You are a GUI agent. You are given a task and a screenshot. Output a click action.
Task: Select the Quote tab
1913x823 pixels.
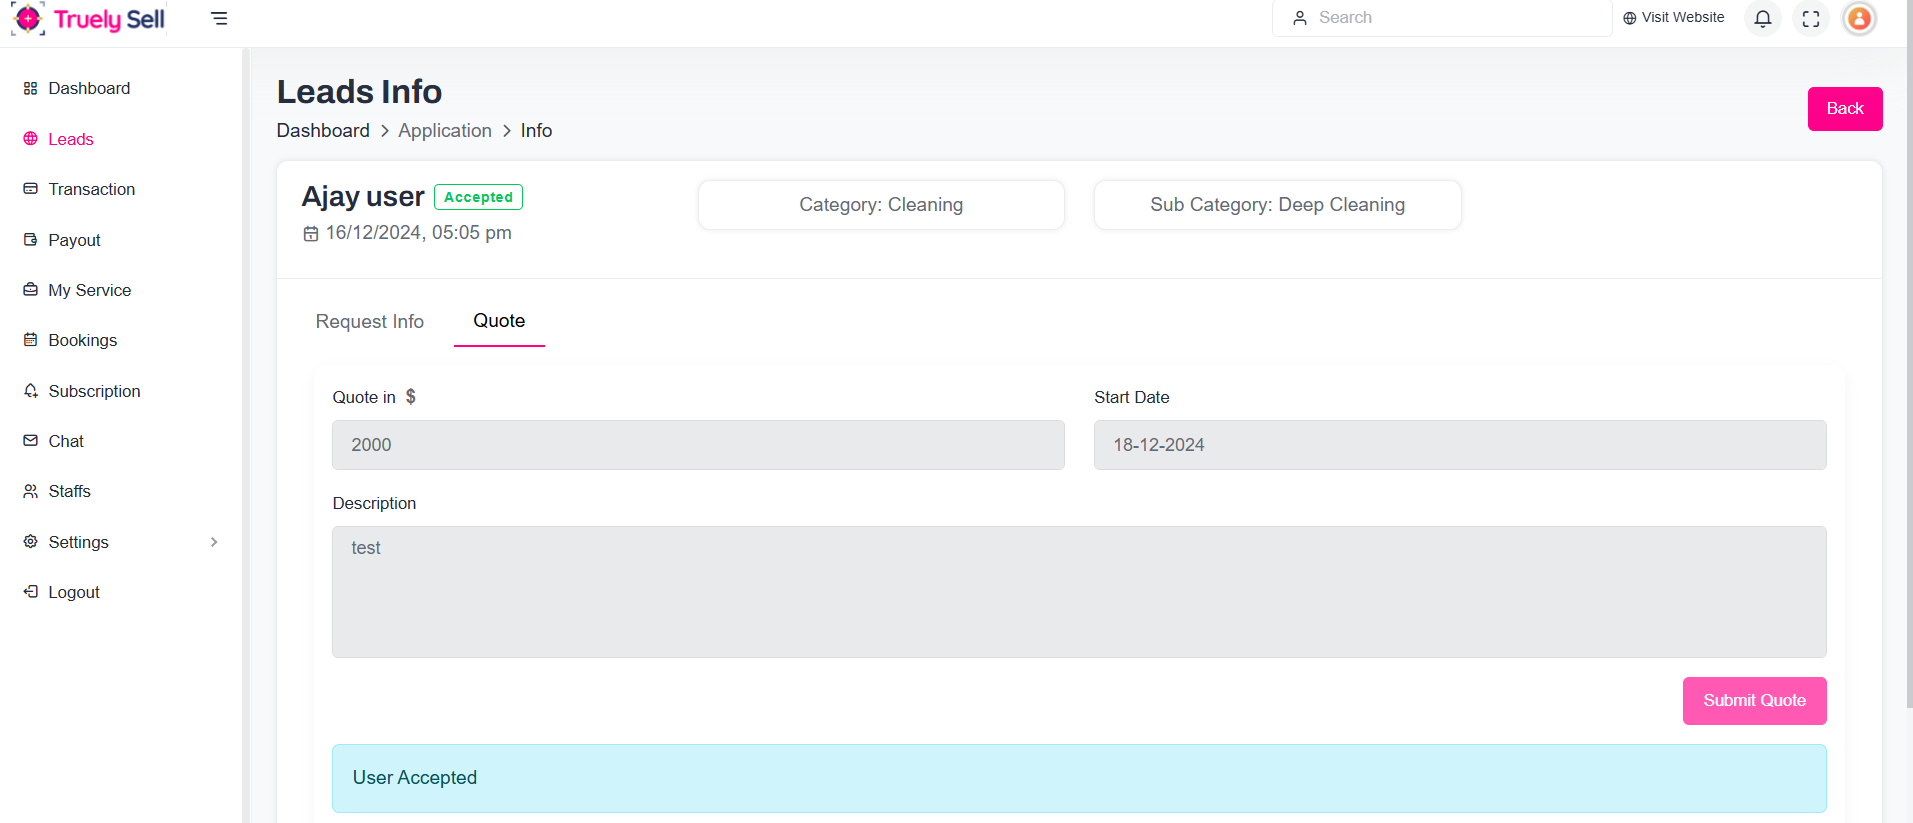499,321
